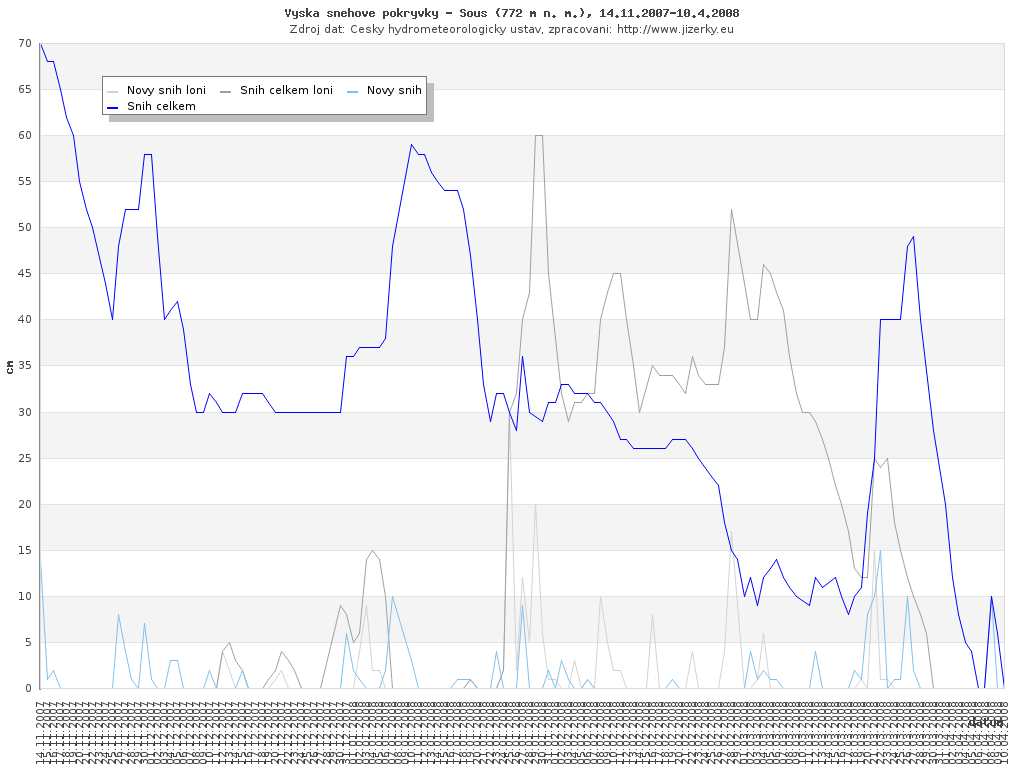Click the 'Novy snih loni' legend text
Screen dimensions: 1024x768
(x=166, y=91)
